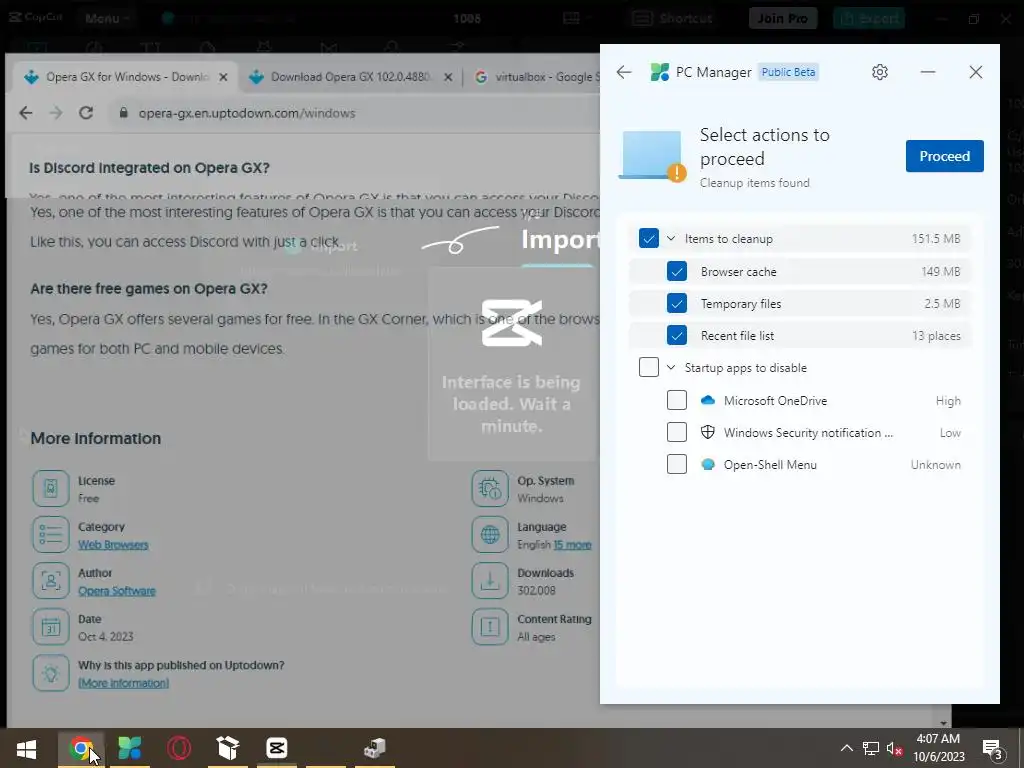1024x768 pixels.
Task: Open the CapCut Menu dropdown
Action: click(106, 18)
